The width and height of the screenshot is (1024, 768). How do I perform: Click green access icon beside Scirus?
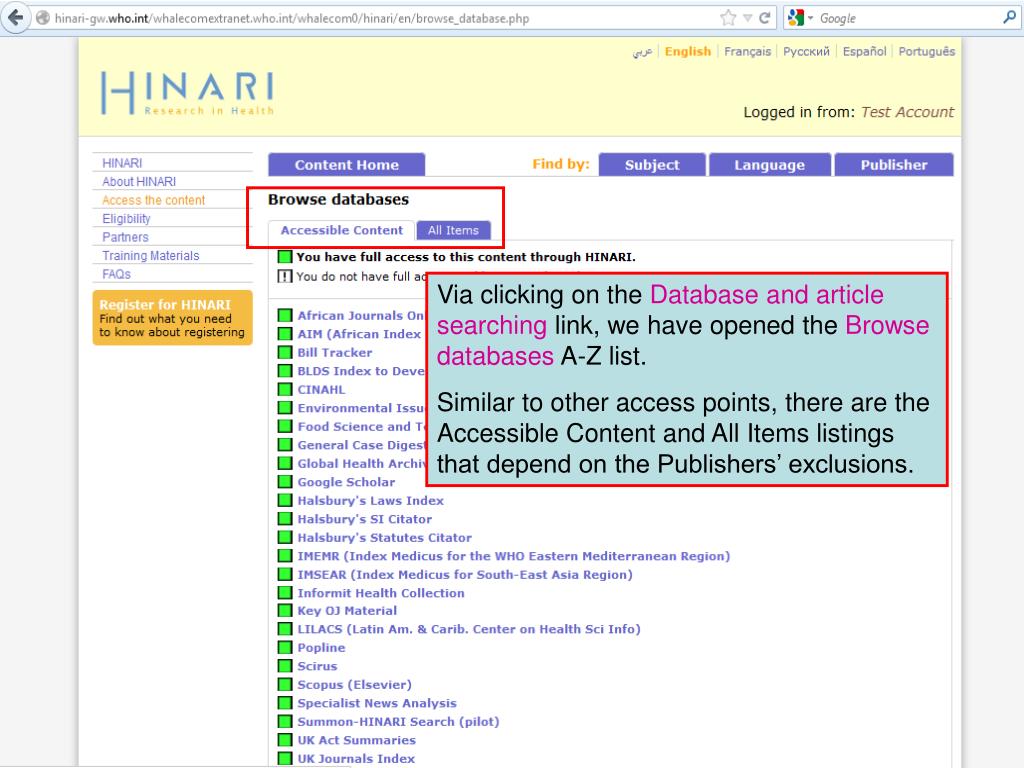coord(285,666)
